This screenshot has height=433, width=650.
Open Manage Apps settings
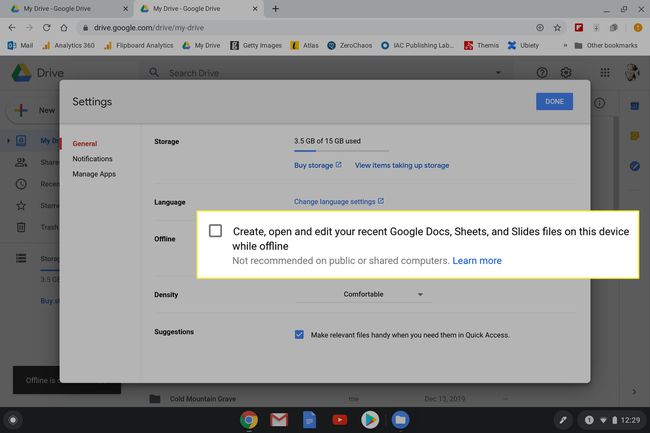[94, 174]
